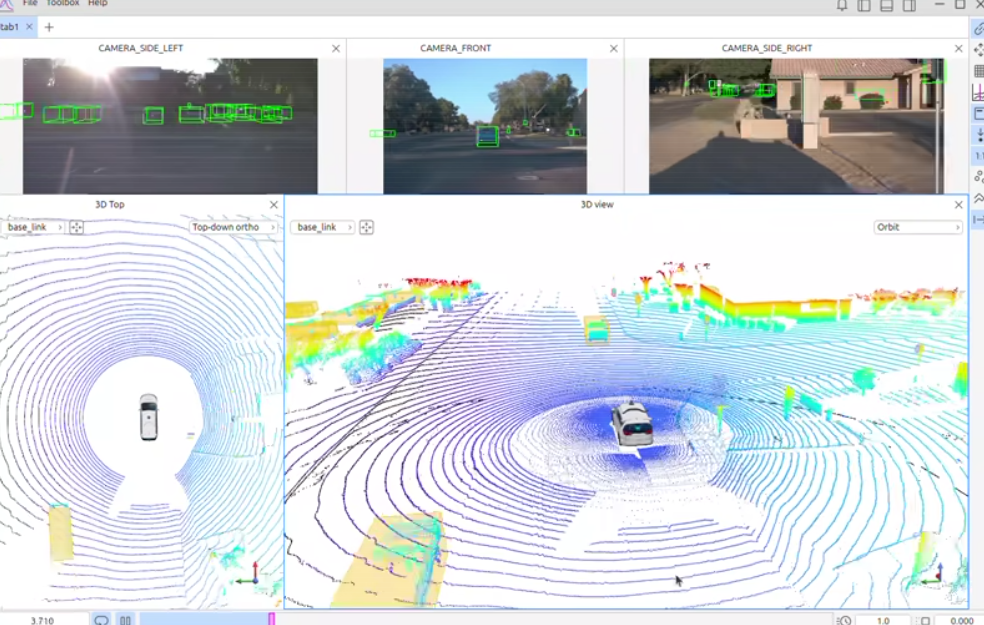
Task: Click the grid icon in right toolbar
Action: coord(978,71)
